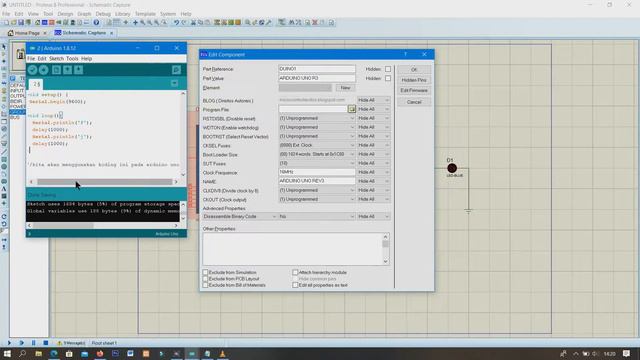640x360 pixels.
Task: Click the Edit Firmware button
Action: coord(414,90)
